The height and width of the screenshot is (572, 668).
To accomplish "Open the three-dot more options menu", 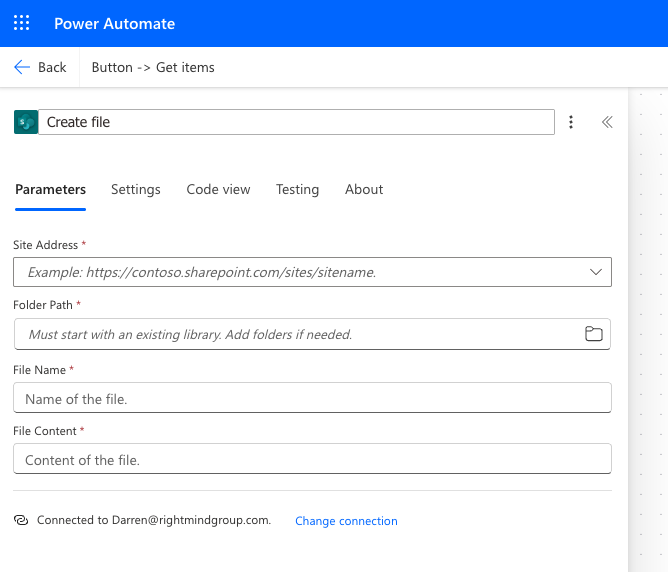I will (571, 122).
